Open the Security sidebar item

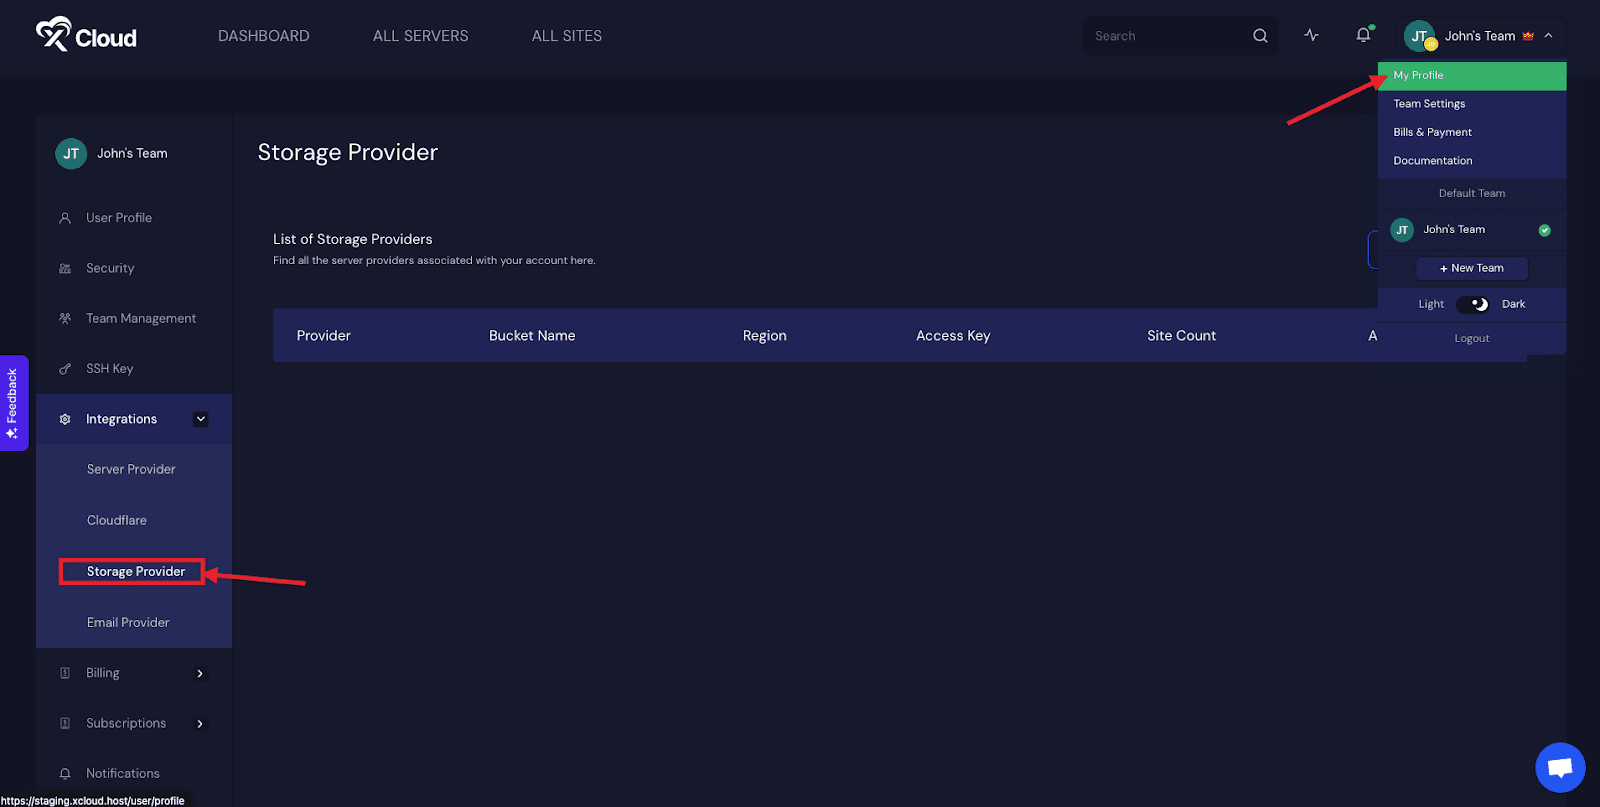point(110,268)
